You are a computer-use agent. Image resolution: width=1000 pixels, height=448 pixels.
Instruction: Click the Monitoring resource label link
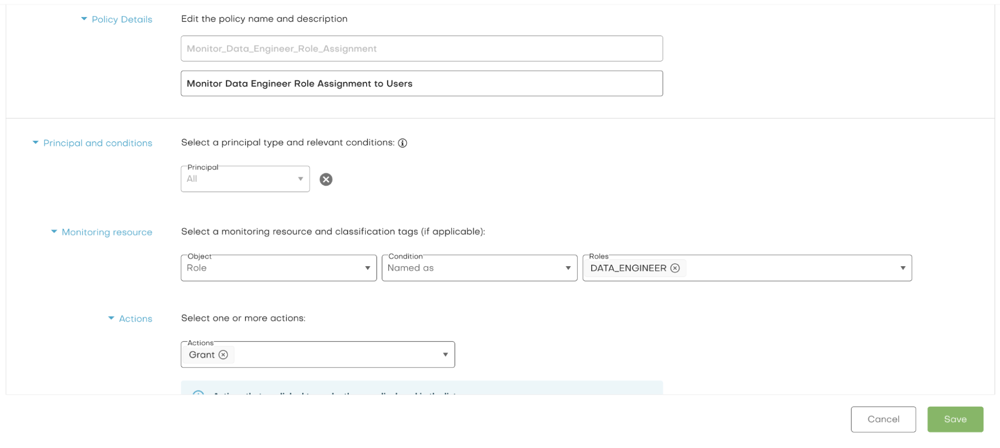click(x=107, y=232)
